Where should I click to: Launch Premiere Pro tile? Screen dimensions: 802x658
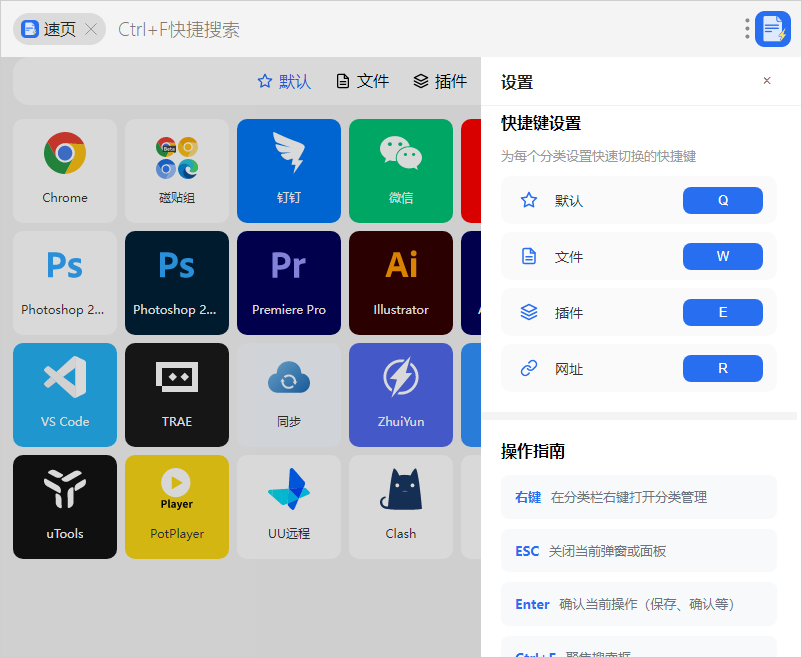(x=289, y=283)
